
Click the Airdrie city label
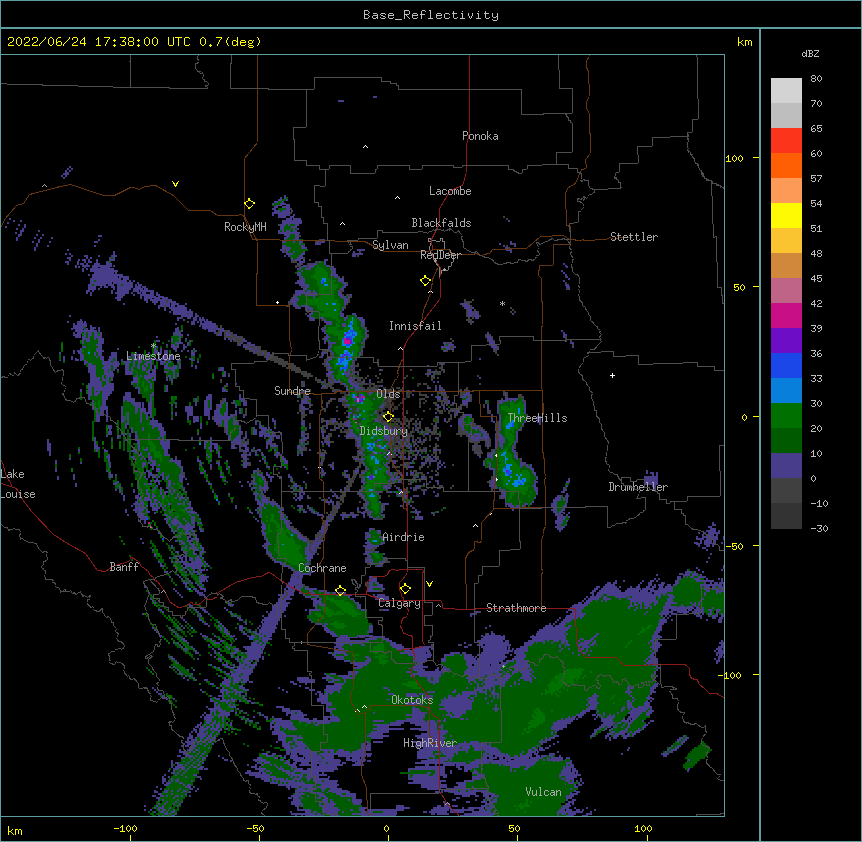click(x=403, y=537)
